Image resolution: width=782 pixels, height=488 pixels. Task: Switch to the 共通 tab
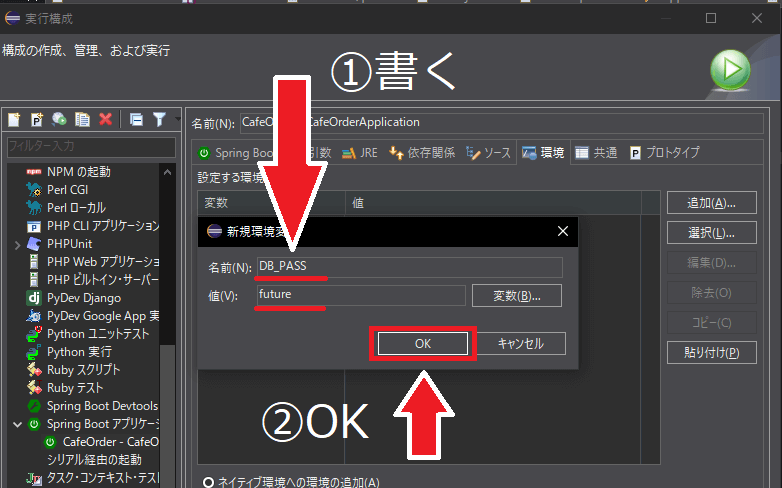(595, 153)
